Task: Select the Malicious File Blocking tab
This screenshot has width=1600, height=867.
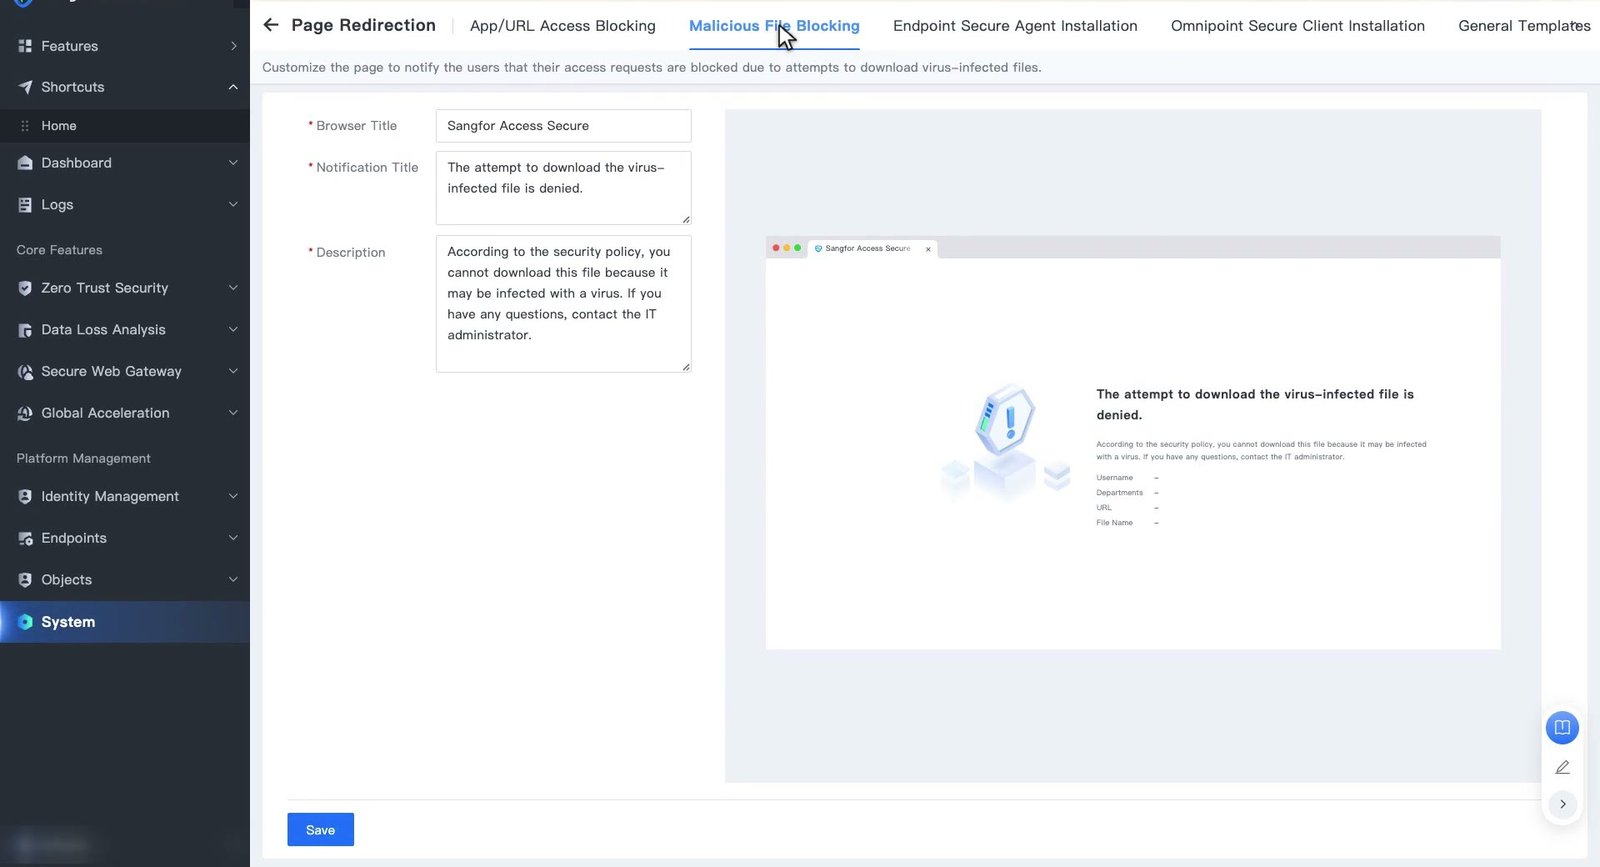Action: [x=774, y=26]
